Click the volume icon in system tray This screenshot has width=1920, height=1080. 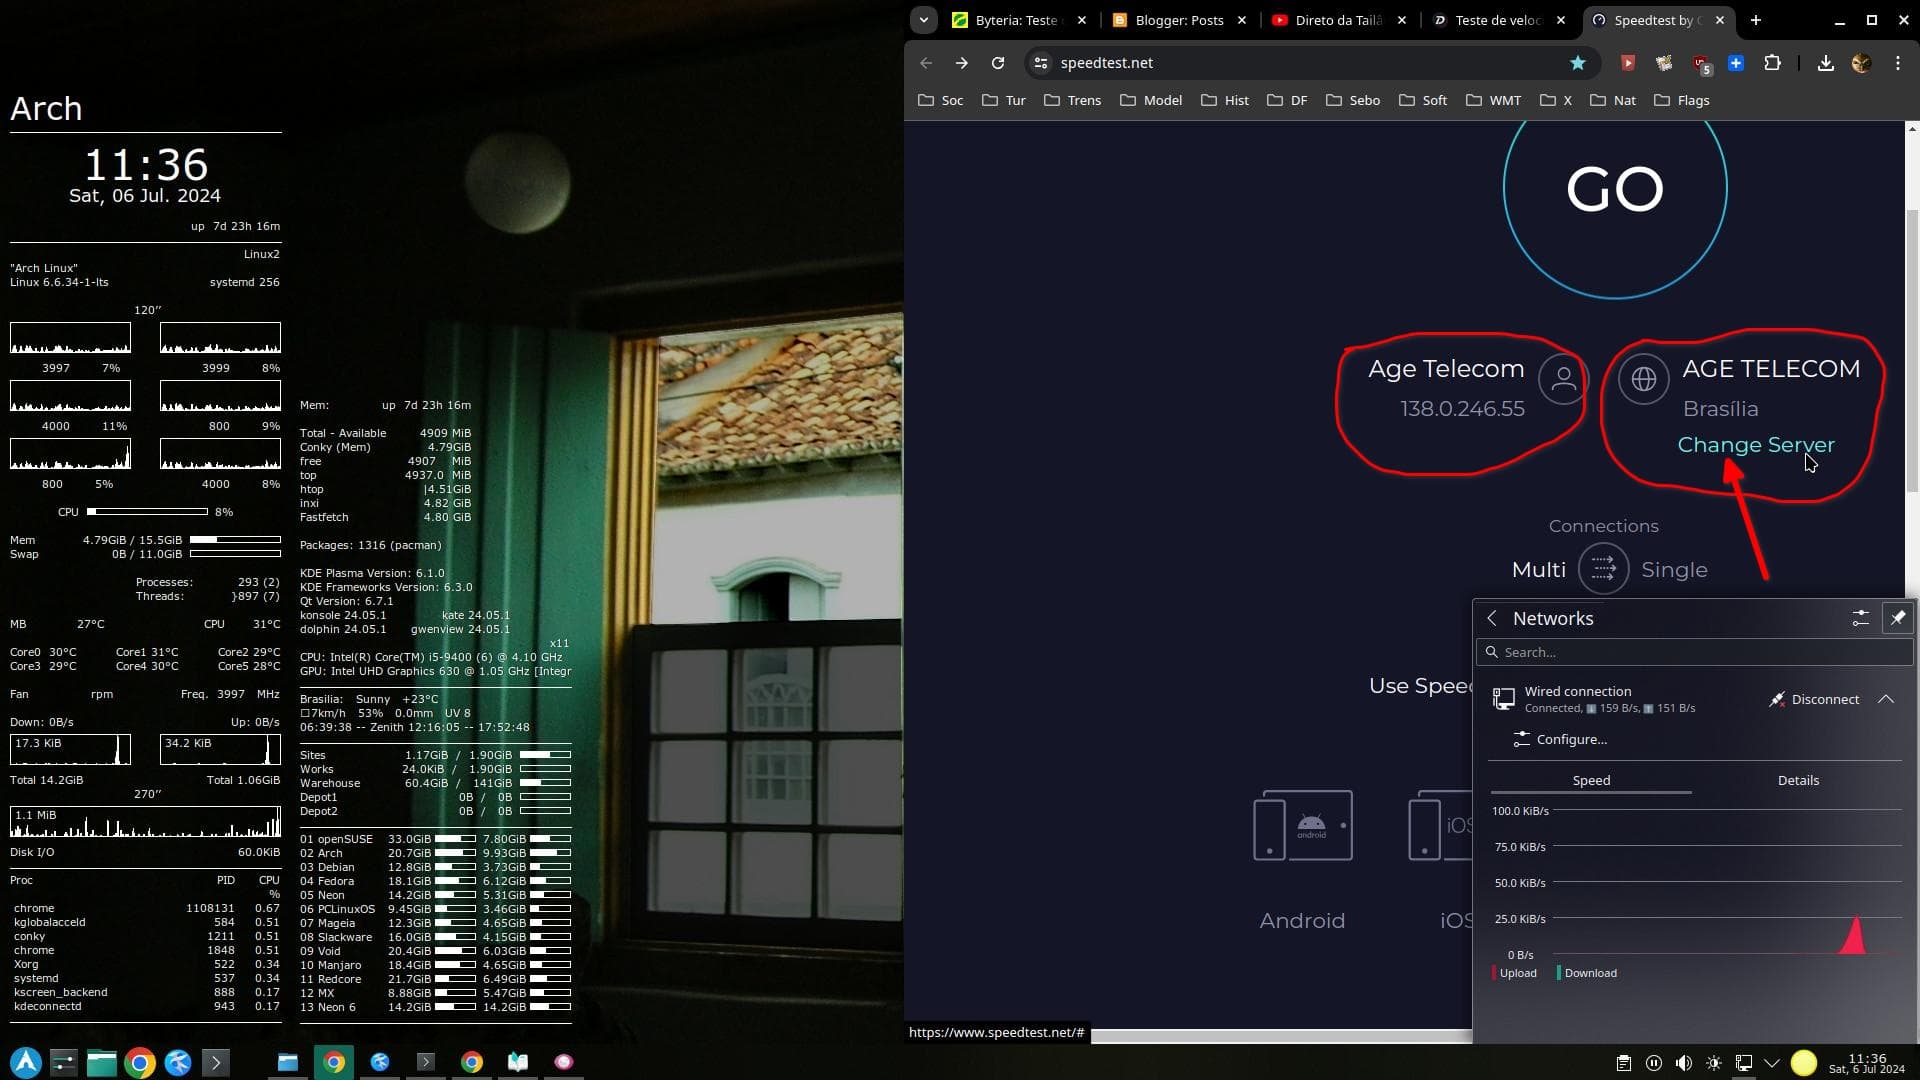click(x=1684, y=1063)
